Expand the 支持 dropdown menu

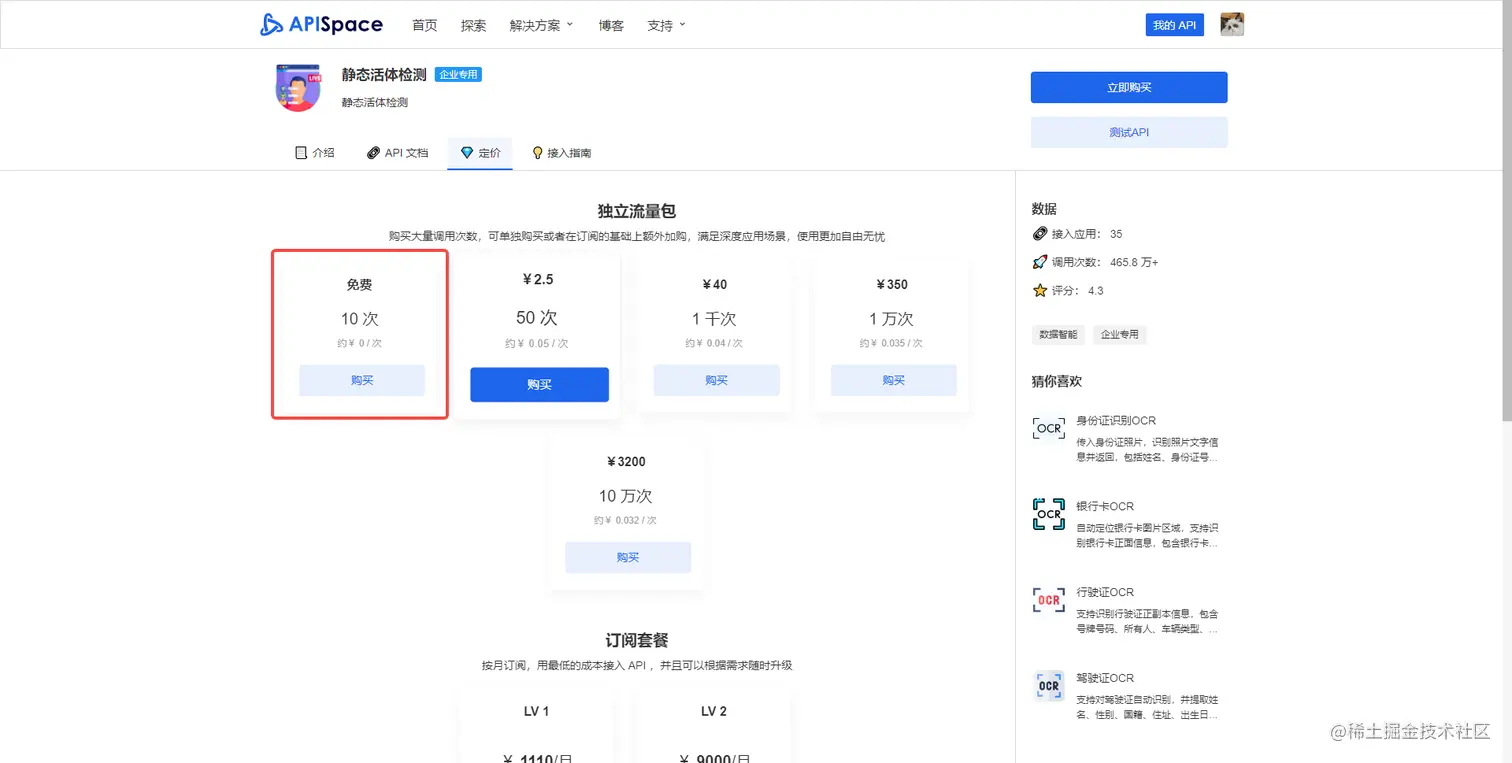click(666, 26)
